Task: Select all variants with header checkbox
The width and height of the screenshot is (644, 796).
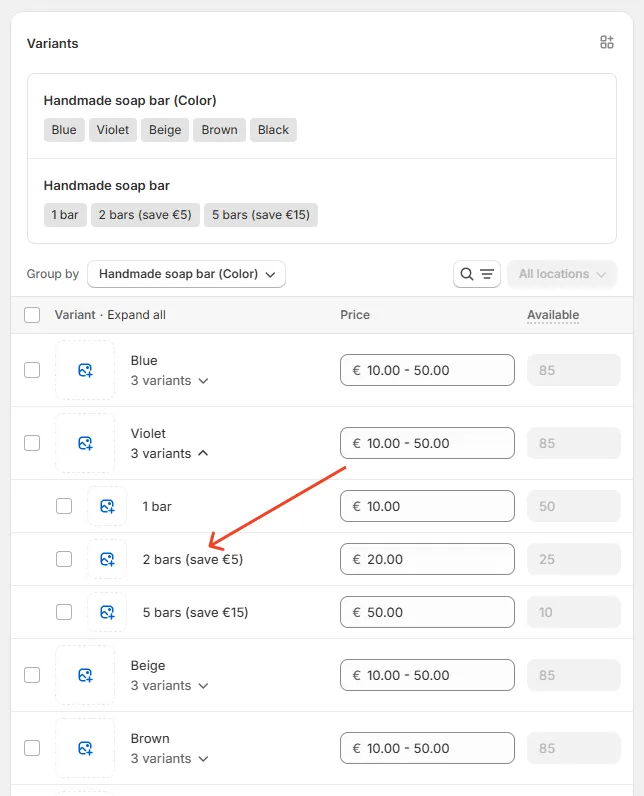Action: [x=32, y=315]
